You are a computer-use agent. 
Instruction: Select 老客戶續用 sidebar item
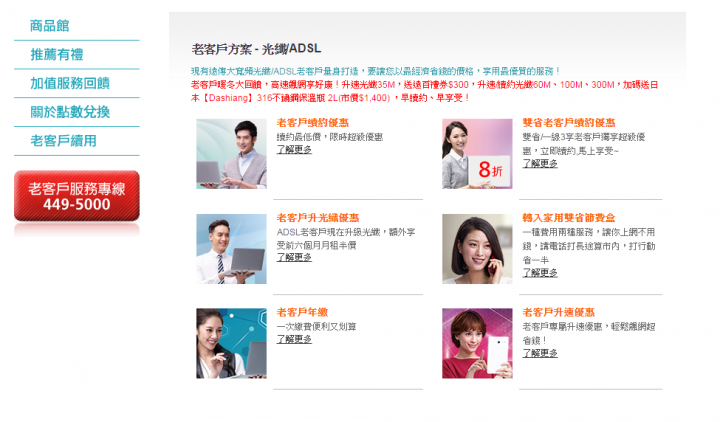pos(63,141)
